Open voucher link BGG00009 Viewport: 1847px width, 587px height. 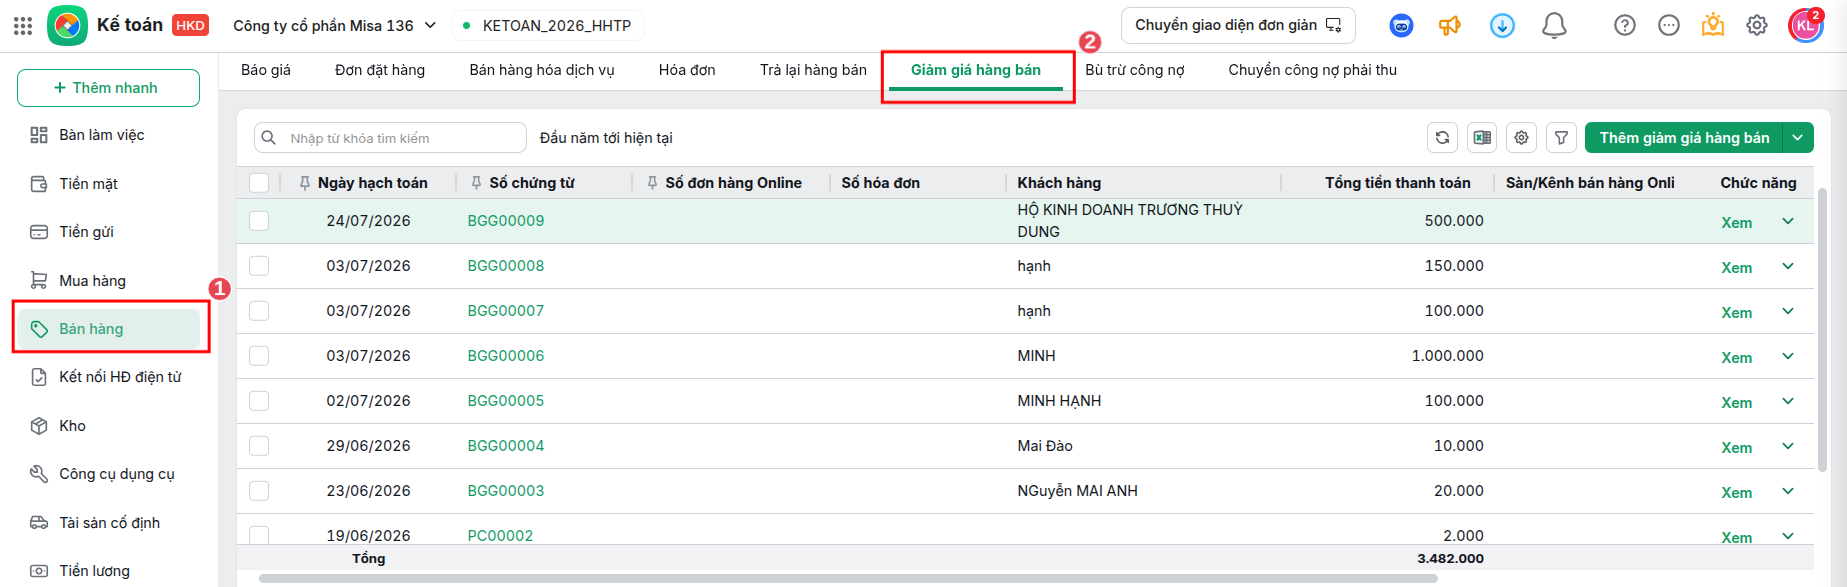pyautogui.click(x=506, y=221)
